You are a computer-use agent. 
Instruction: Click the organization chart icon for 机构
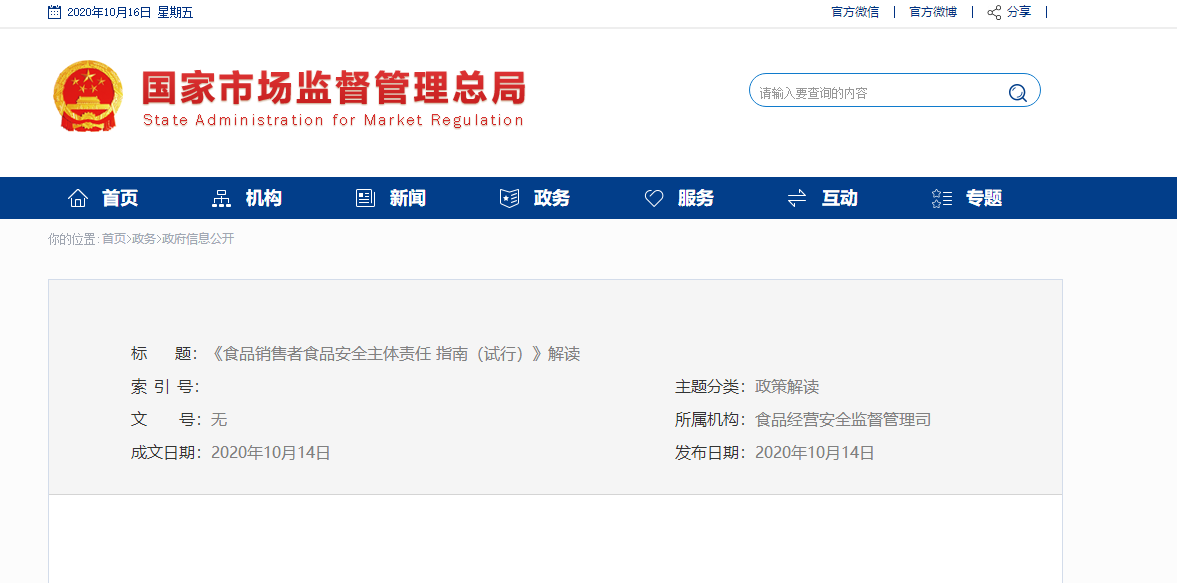pyautogui.click(x=221, y=198)
